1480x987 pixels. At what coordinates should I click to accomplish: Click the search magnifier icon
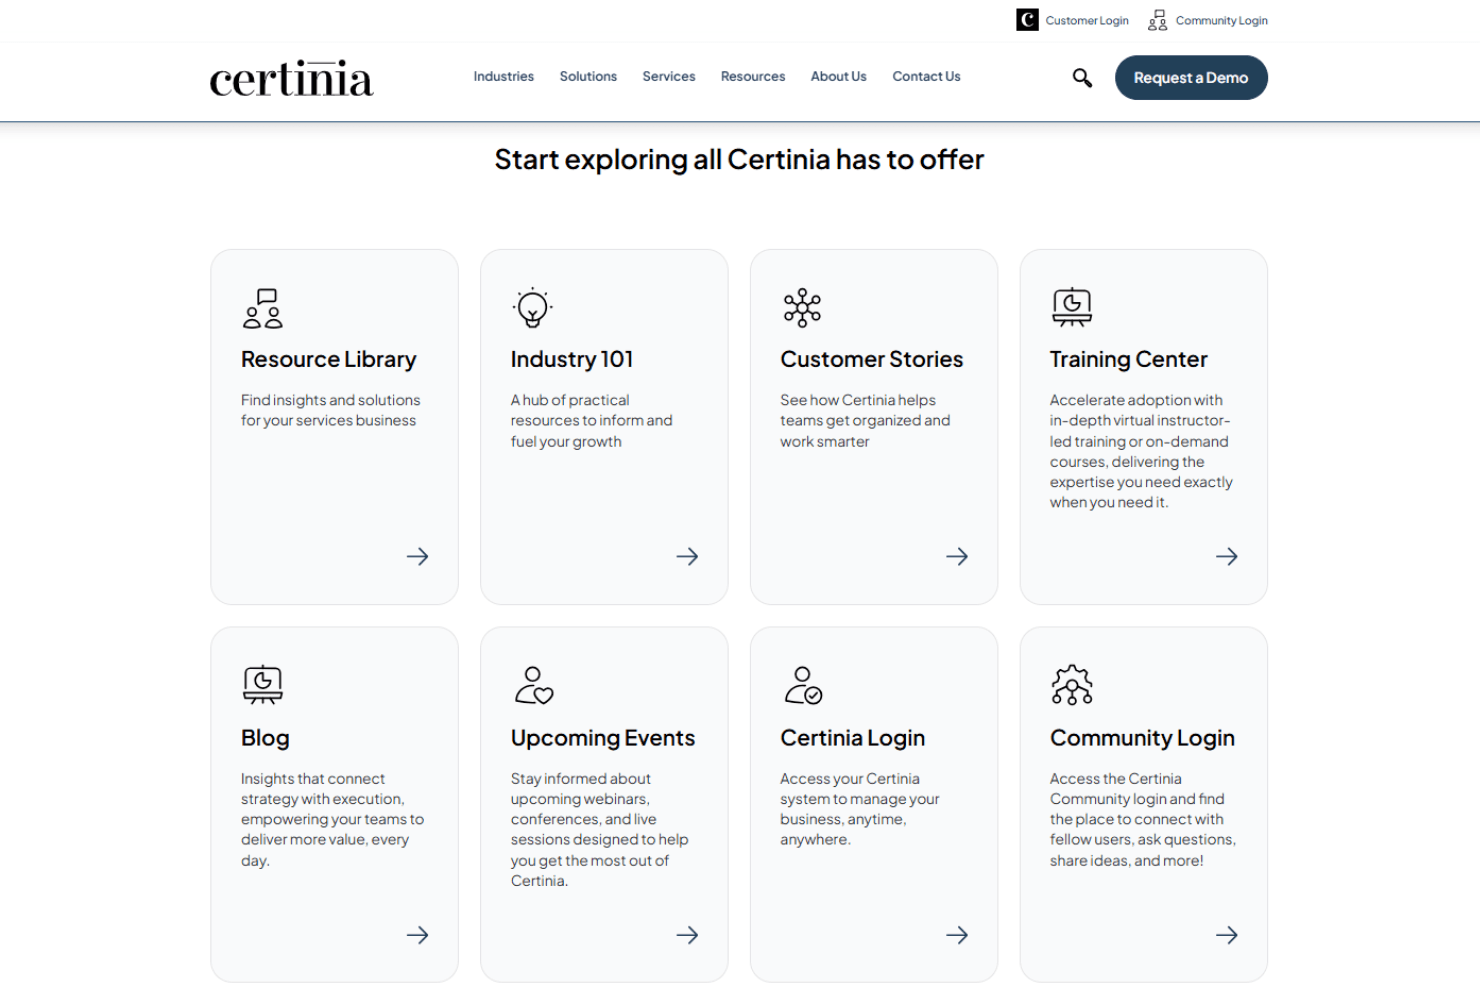1082,77
